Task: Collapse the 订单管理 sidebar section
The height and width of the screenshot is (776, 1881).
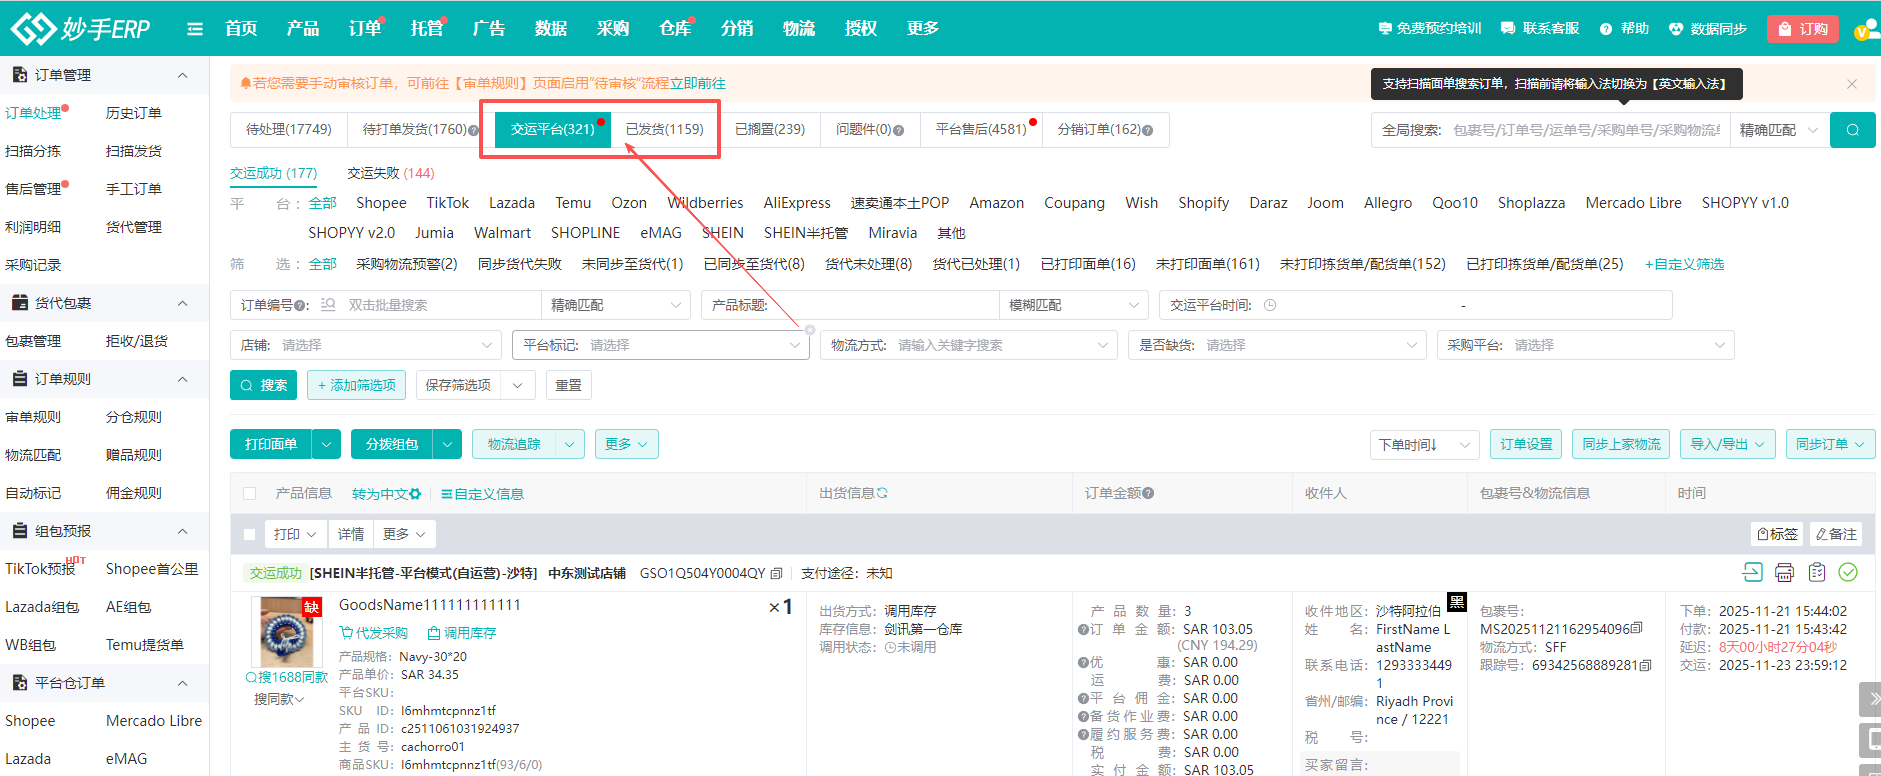Action: pos(182,75)
